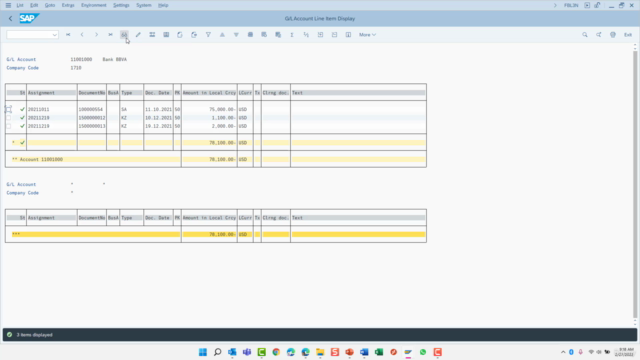Click the toolbar icon left of Set Filter

tap(194, 35)
